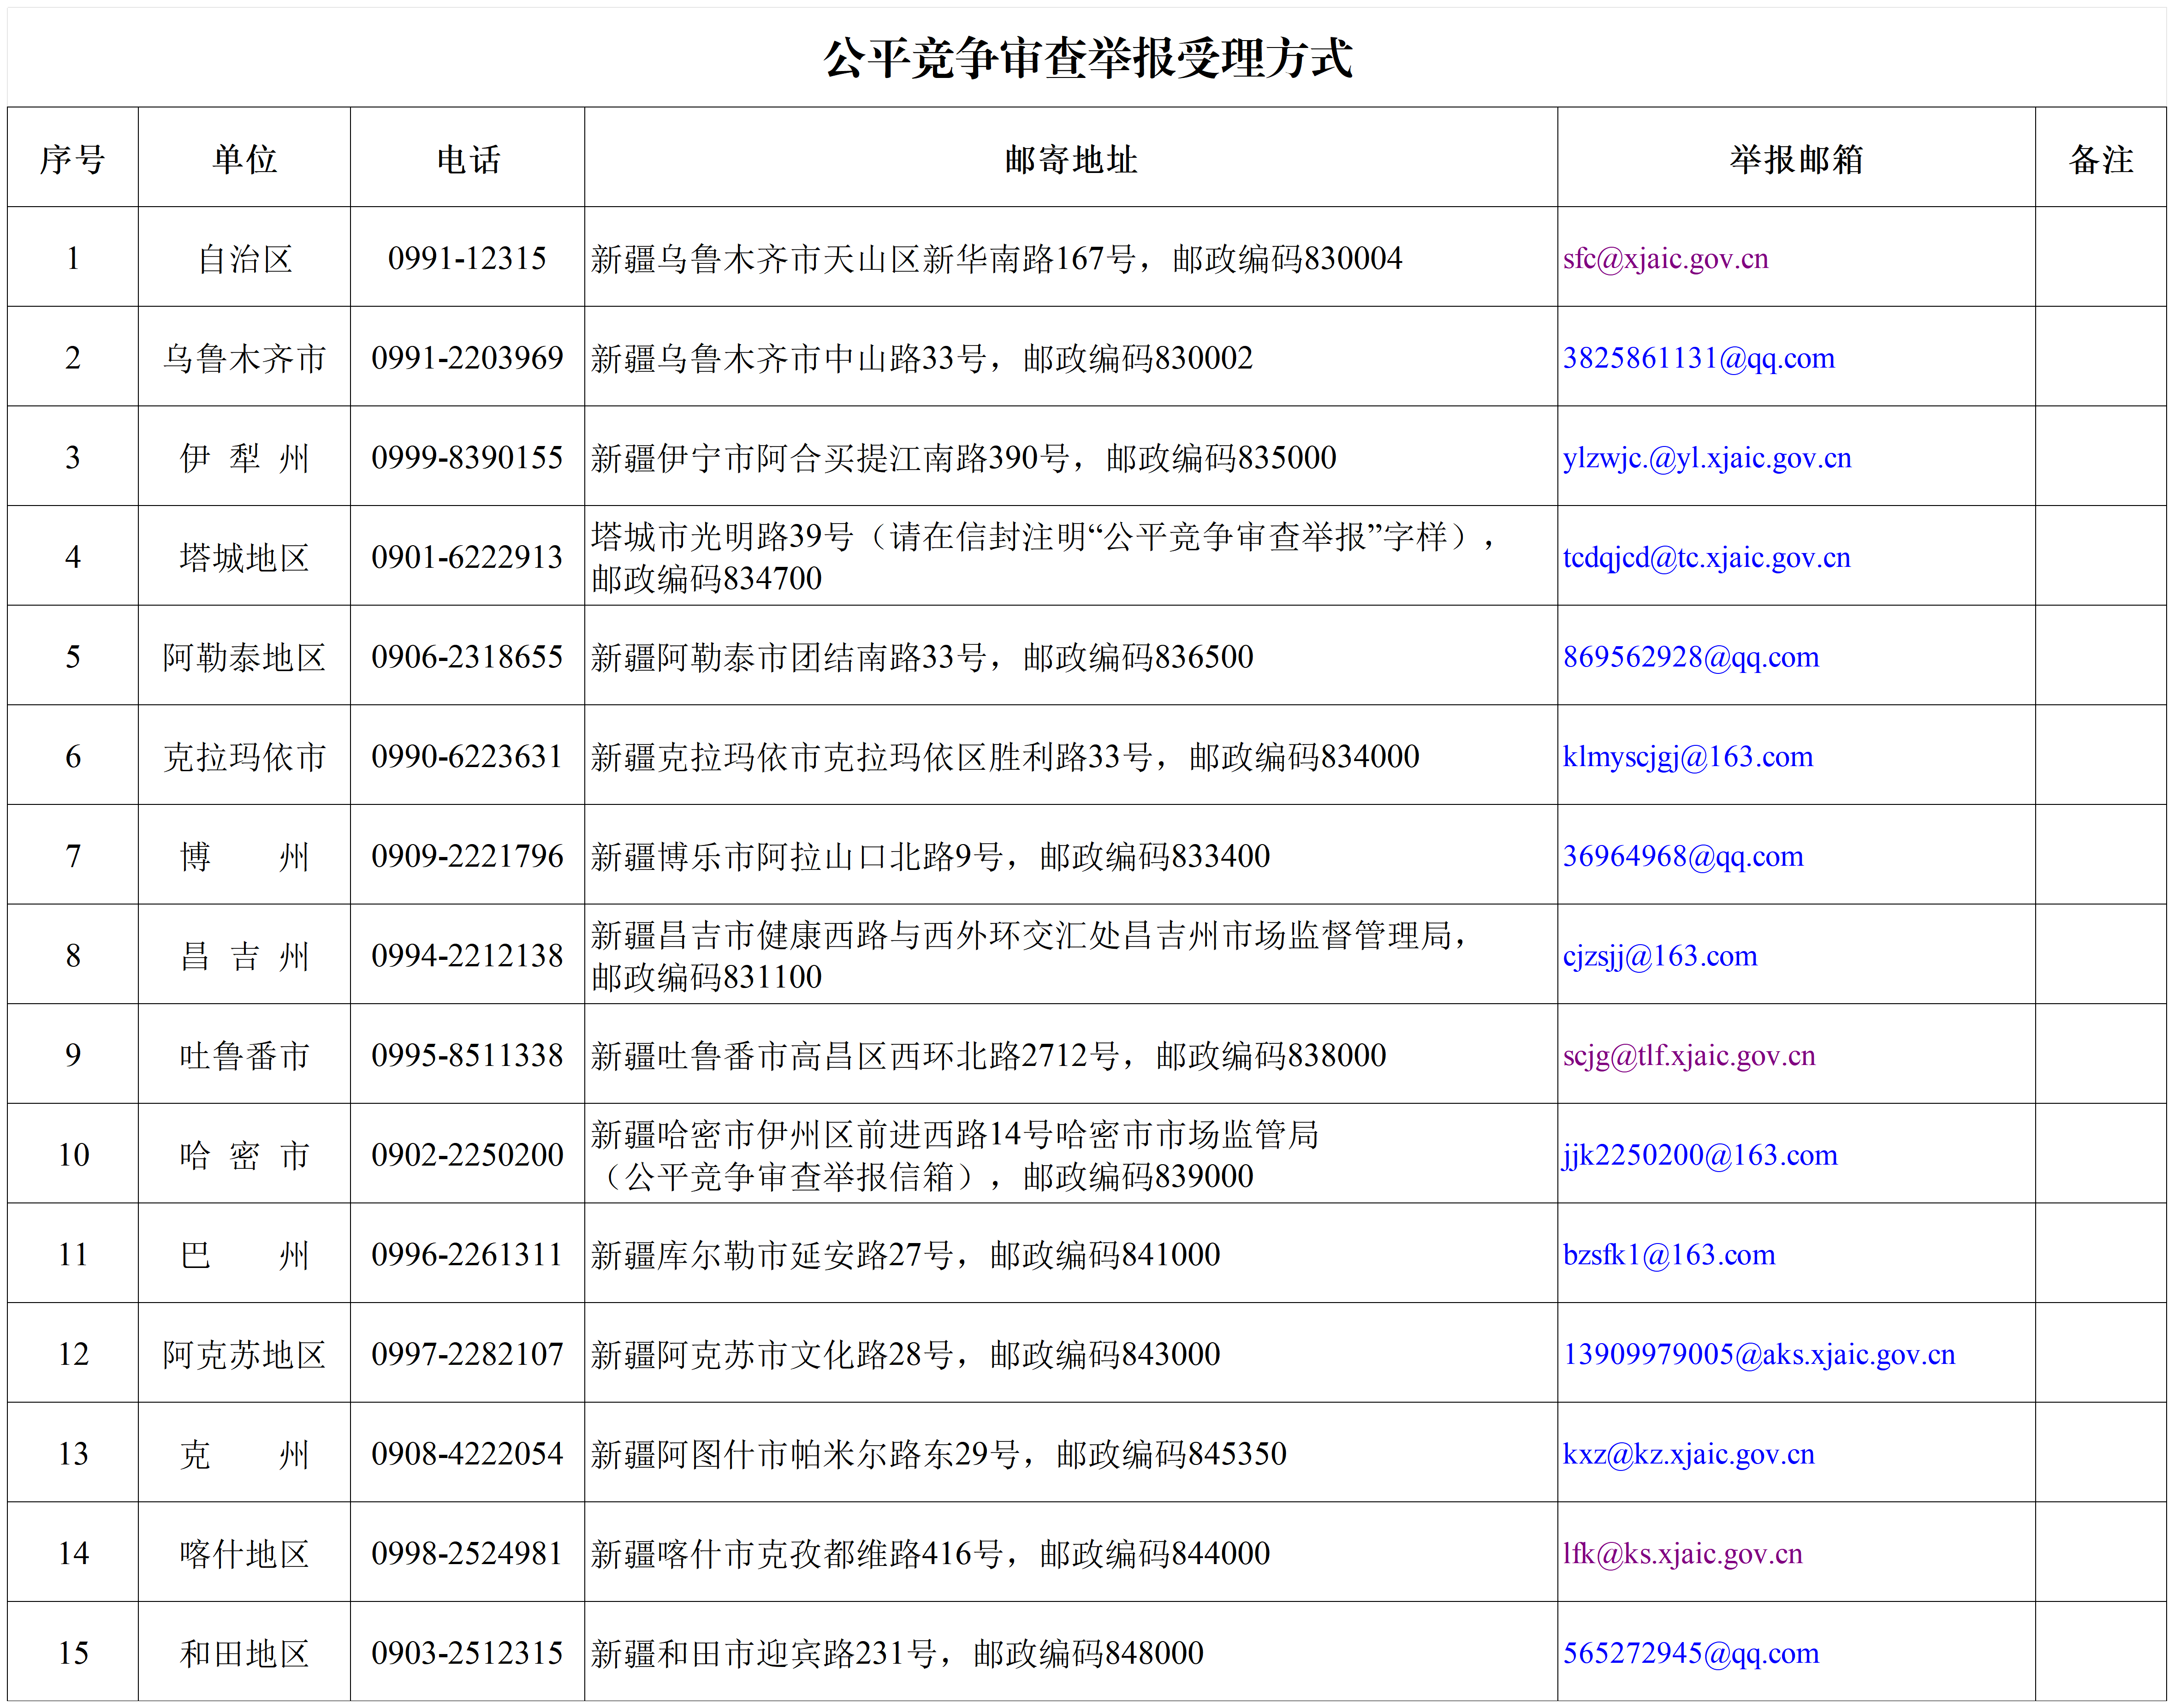The image size is (2174, 1708).
Task: Click the scjg@tlf.xjaic.gov.cn email link
Action: pos(1688,1056)
